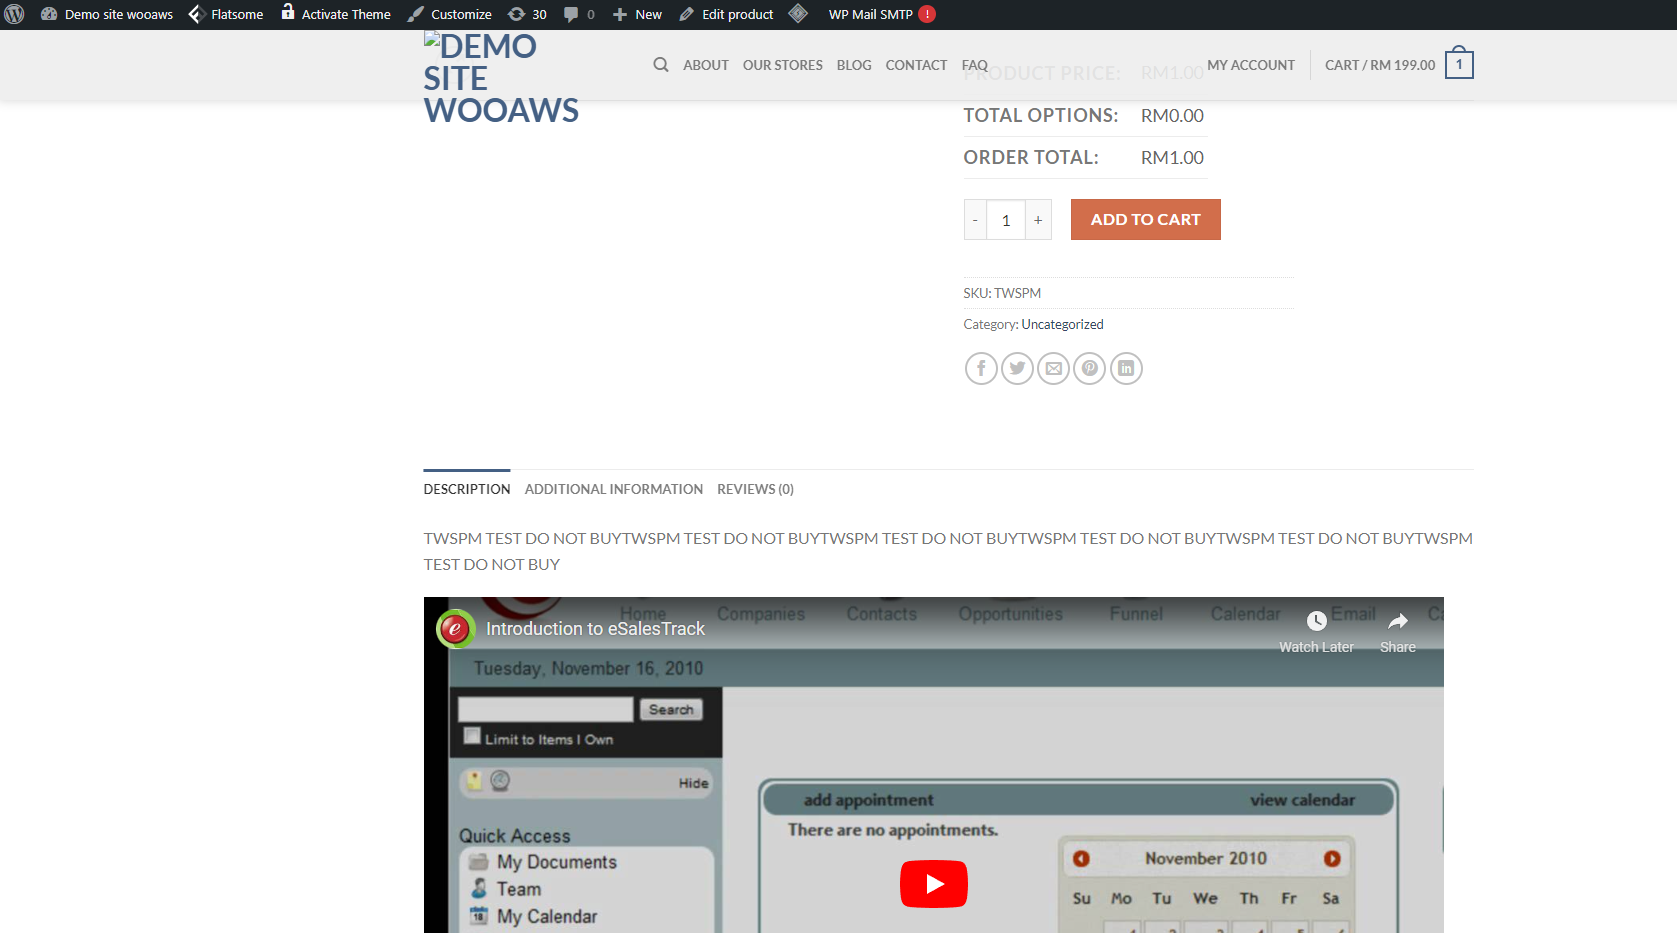This screenshot has height=933, width=1677.
Task: Click the WP Mail SMTP red alert badge
Action: 927,14
